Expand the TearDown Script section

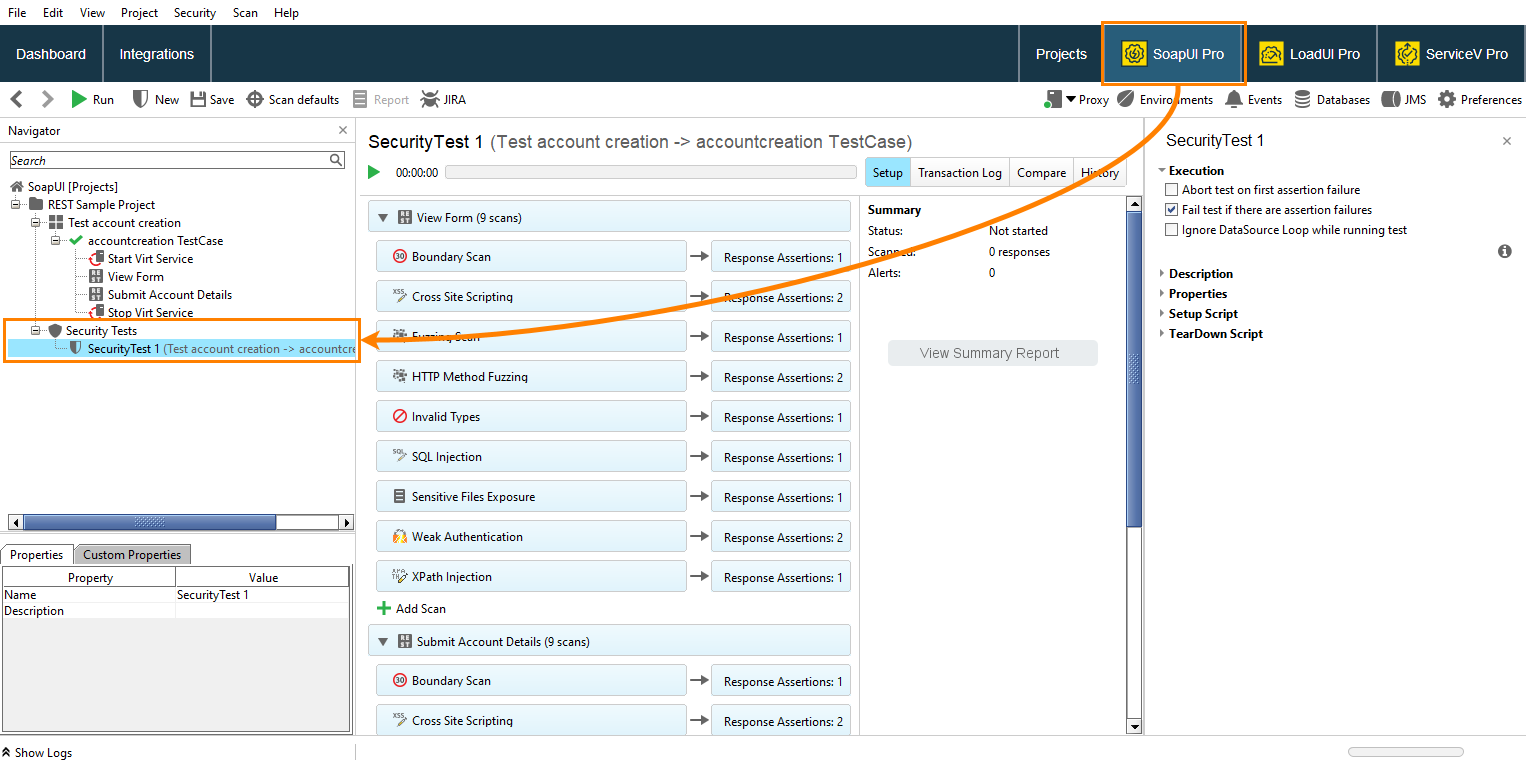pyautogui.click(x=1162, y=334)
